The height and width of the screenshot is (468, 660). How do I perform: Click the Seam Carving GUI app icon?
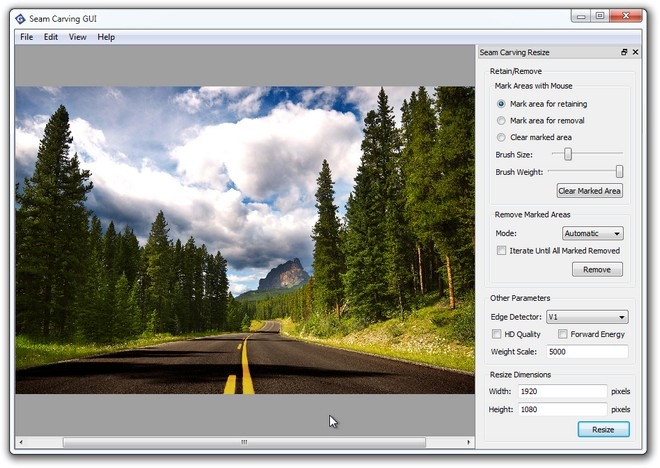tap(20, 19)
